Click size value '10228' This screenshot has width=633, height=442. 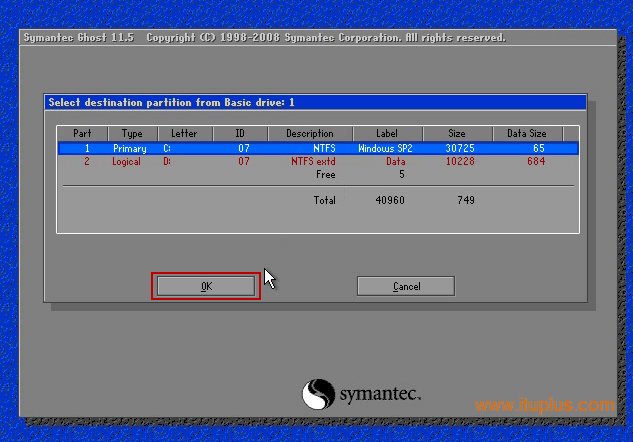(460, 161)
